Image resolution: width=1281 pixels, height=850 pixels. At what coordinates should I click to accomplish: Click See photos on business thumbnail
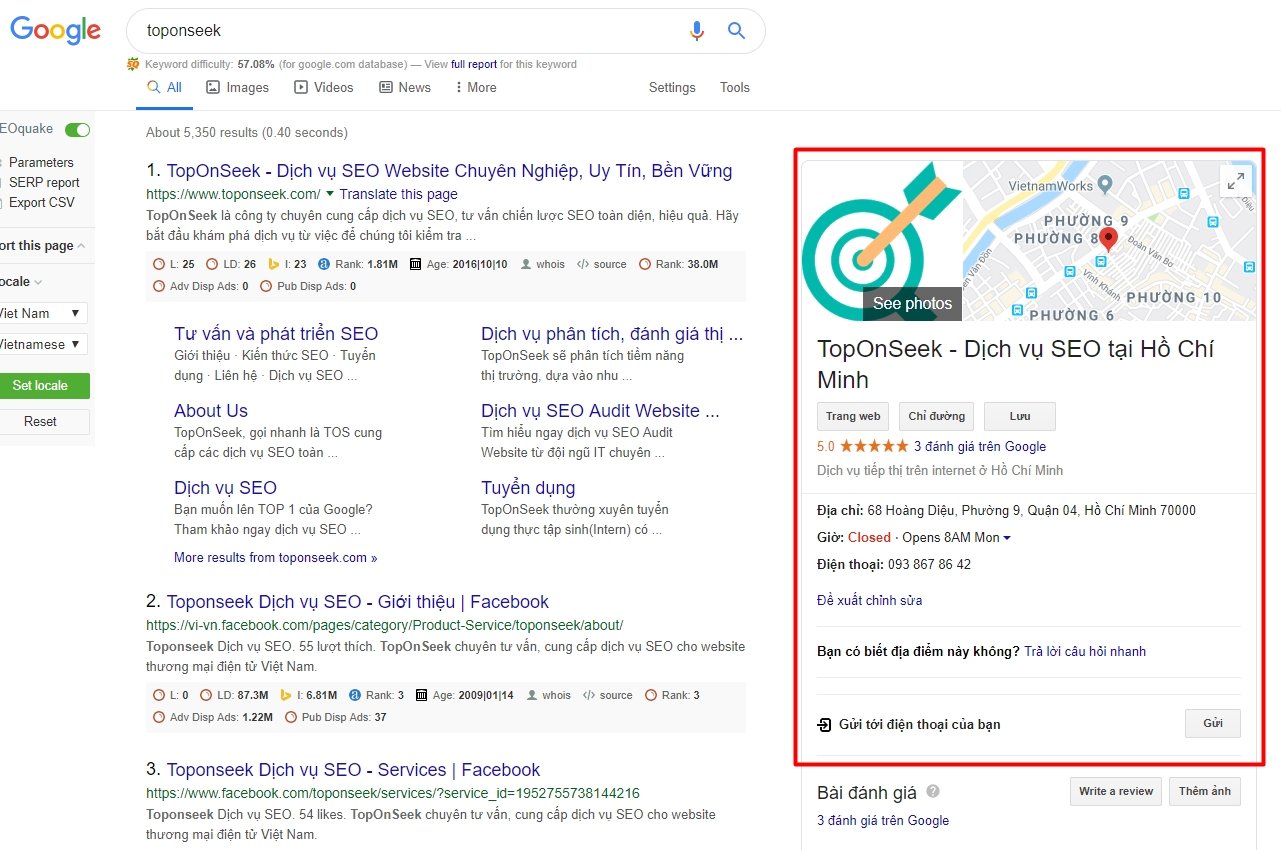click(x=912, y=303)
